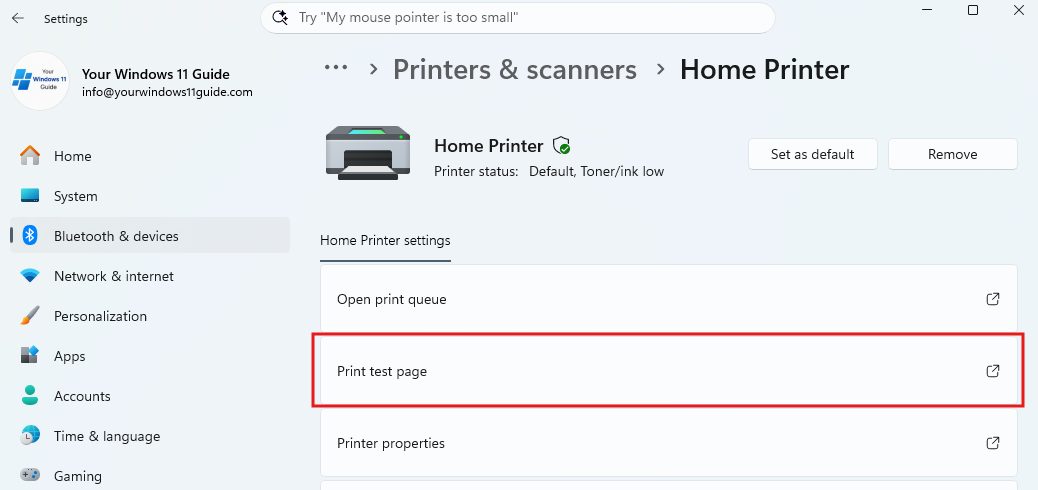Viewport: 1038px width, 490px height.
Task: Select Bluetooth & devices in sidebar
Action: pos(150,236)
